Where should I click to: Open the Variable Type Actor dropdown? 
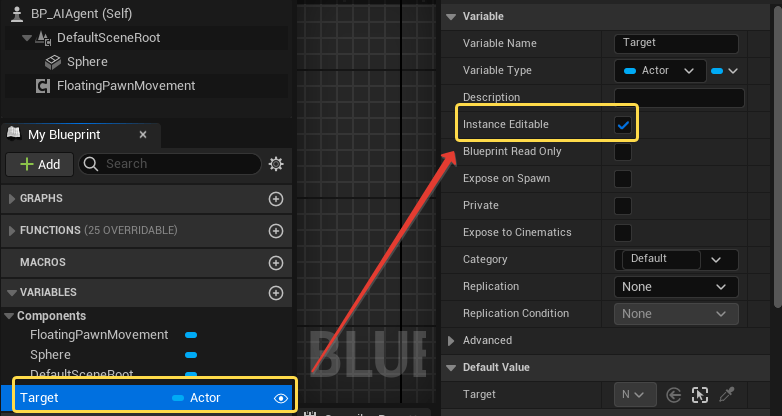pos(658,71)
